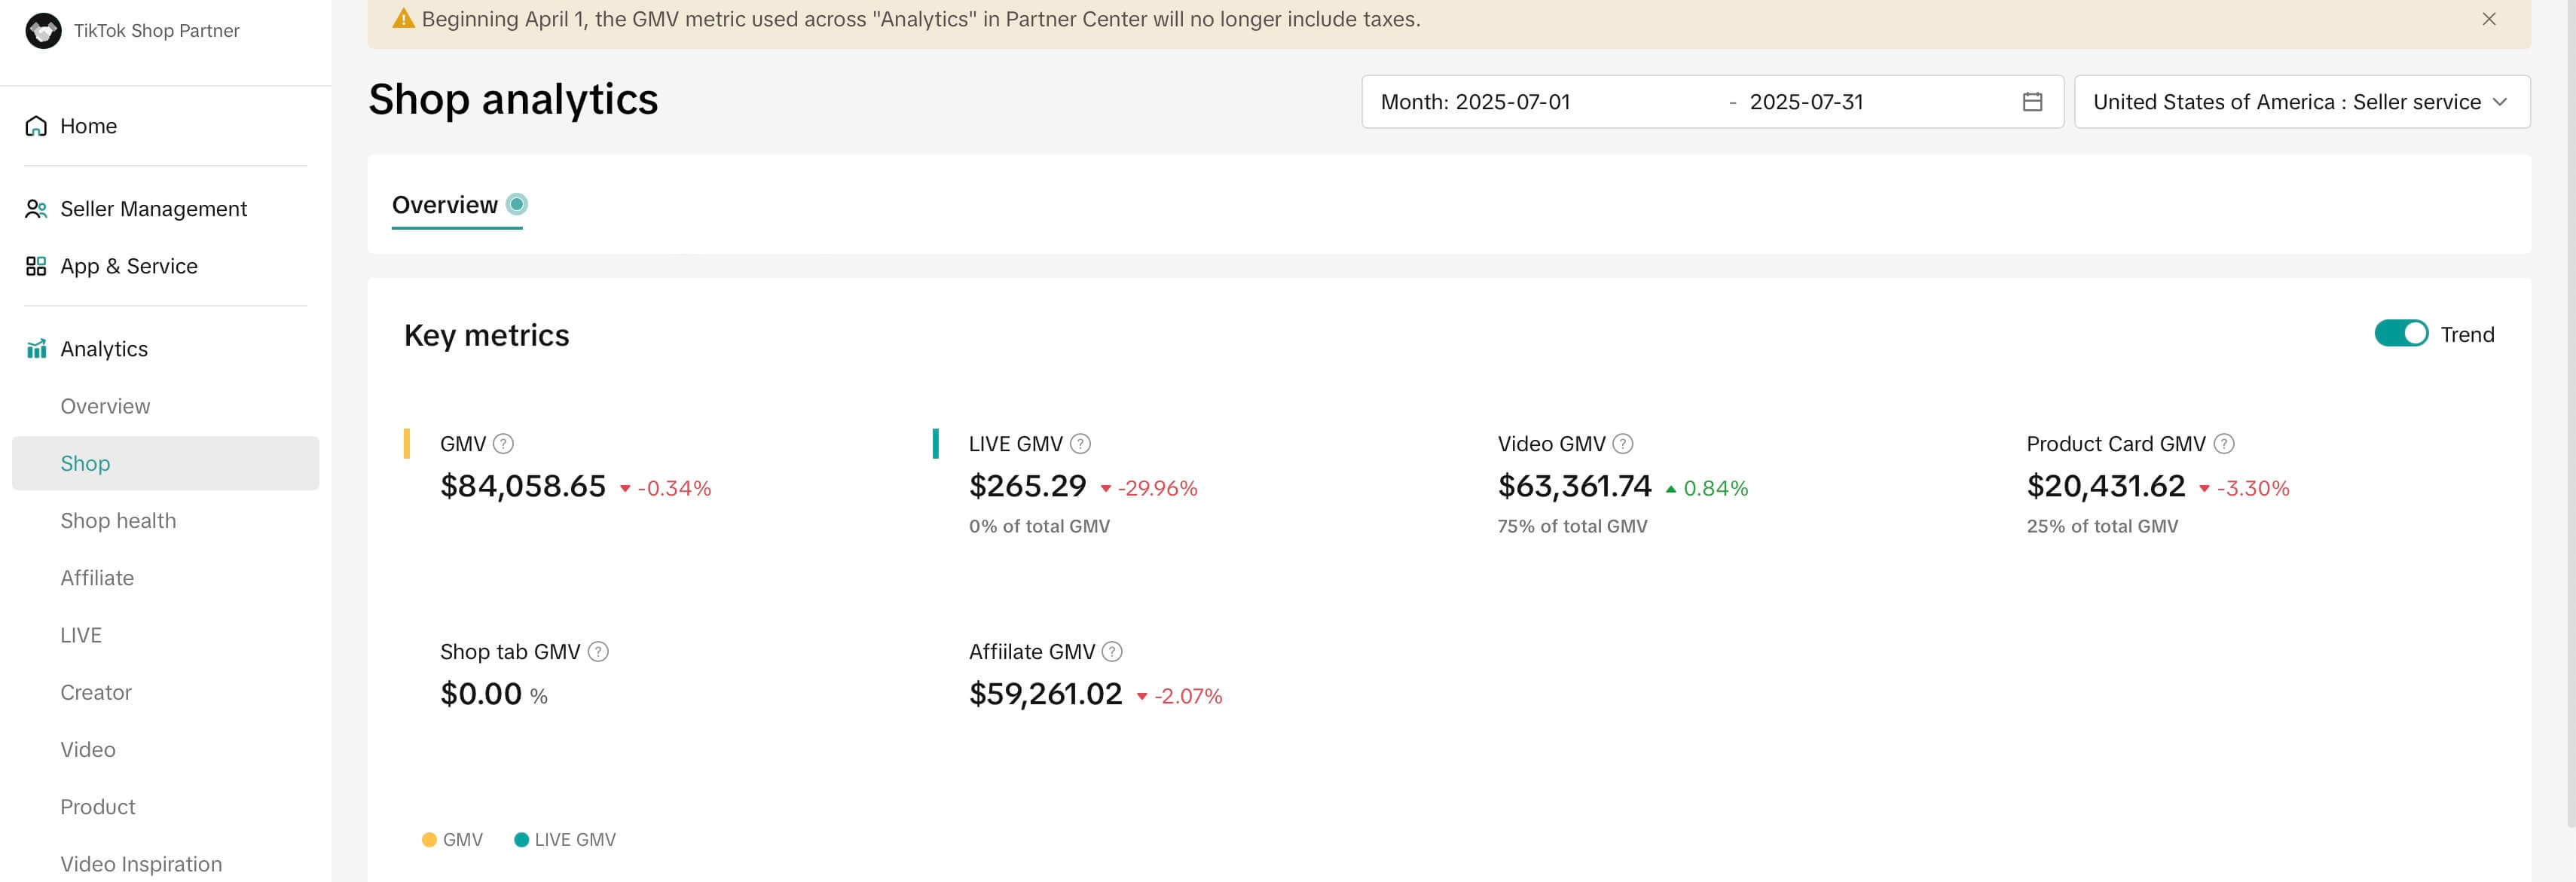
Task: Click the Video GMV help icon
Action: click(1622, 443)
